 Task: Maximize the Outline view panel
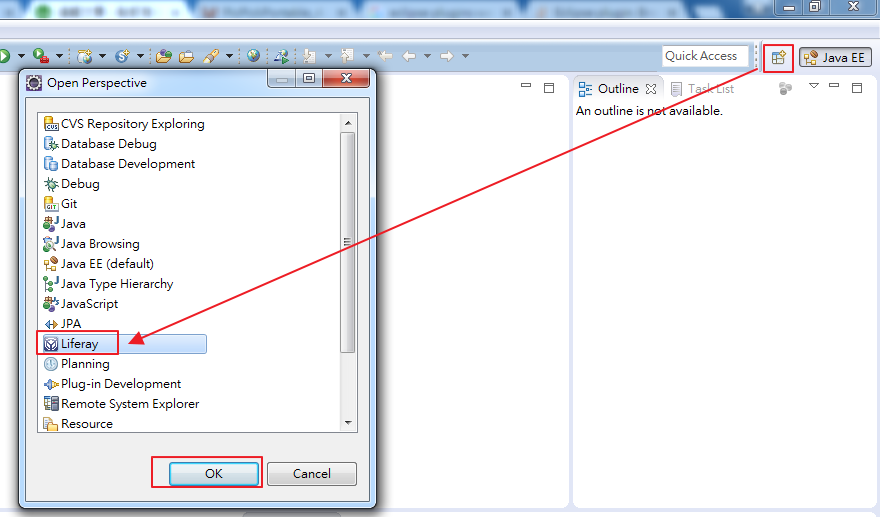[x=857, y=88]
